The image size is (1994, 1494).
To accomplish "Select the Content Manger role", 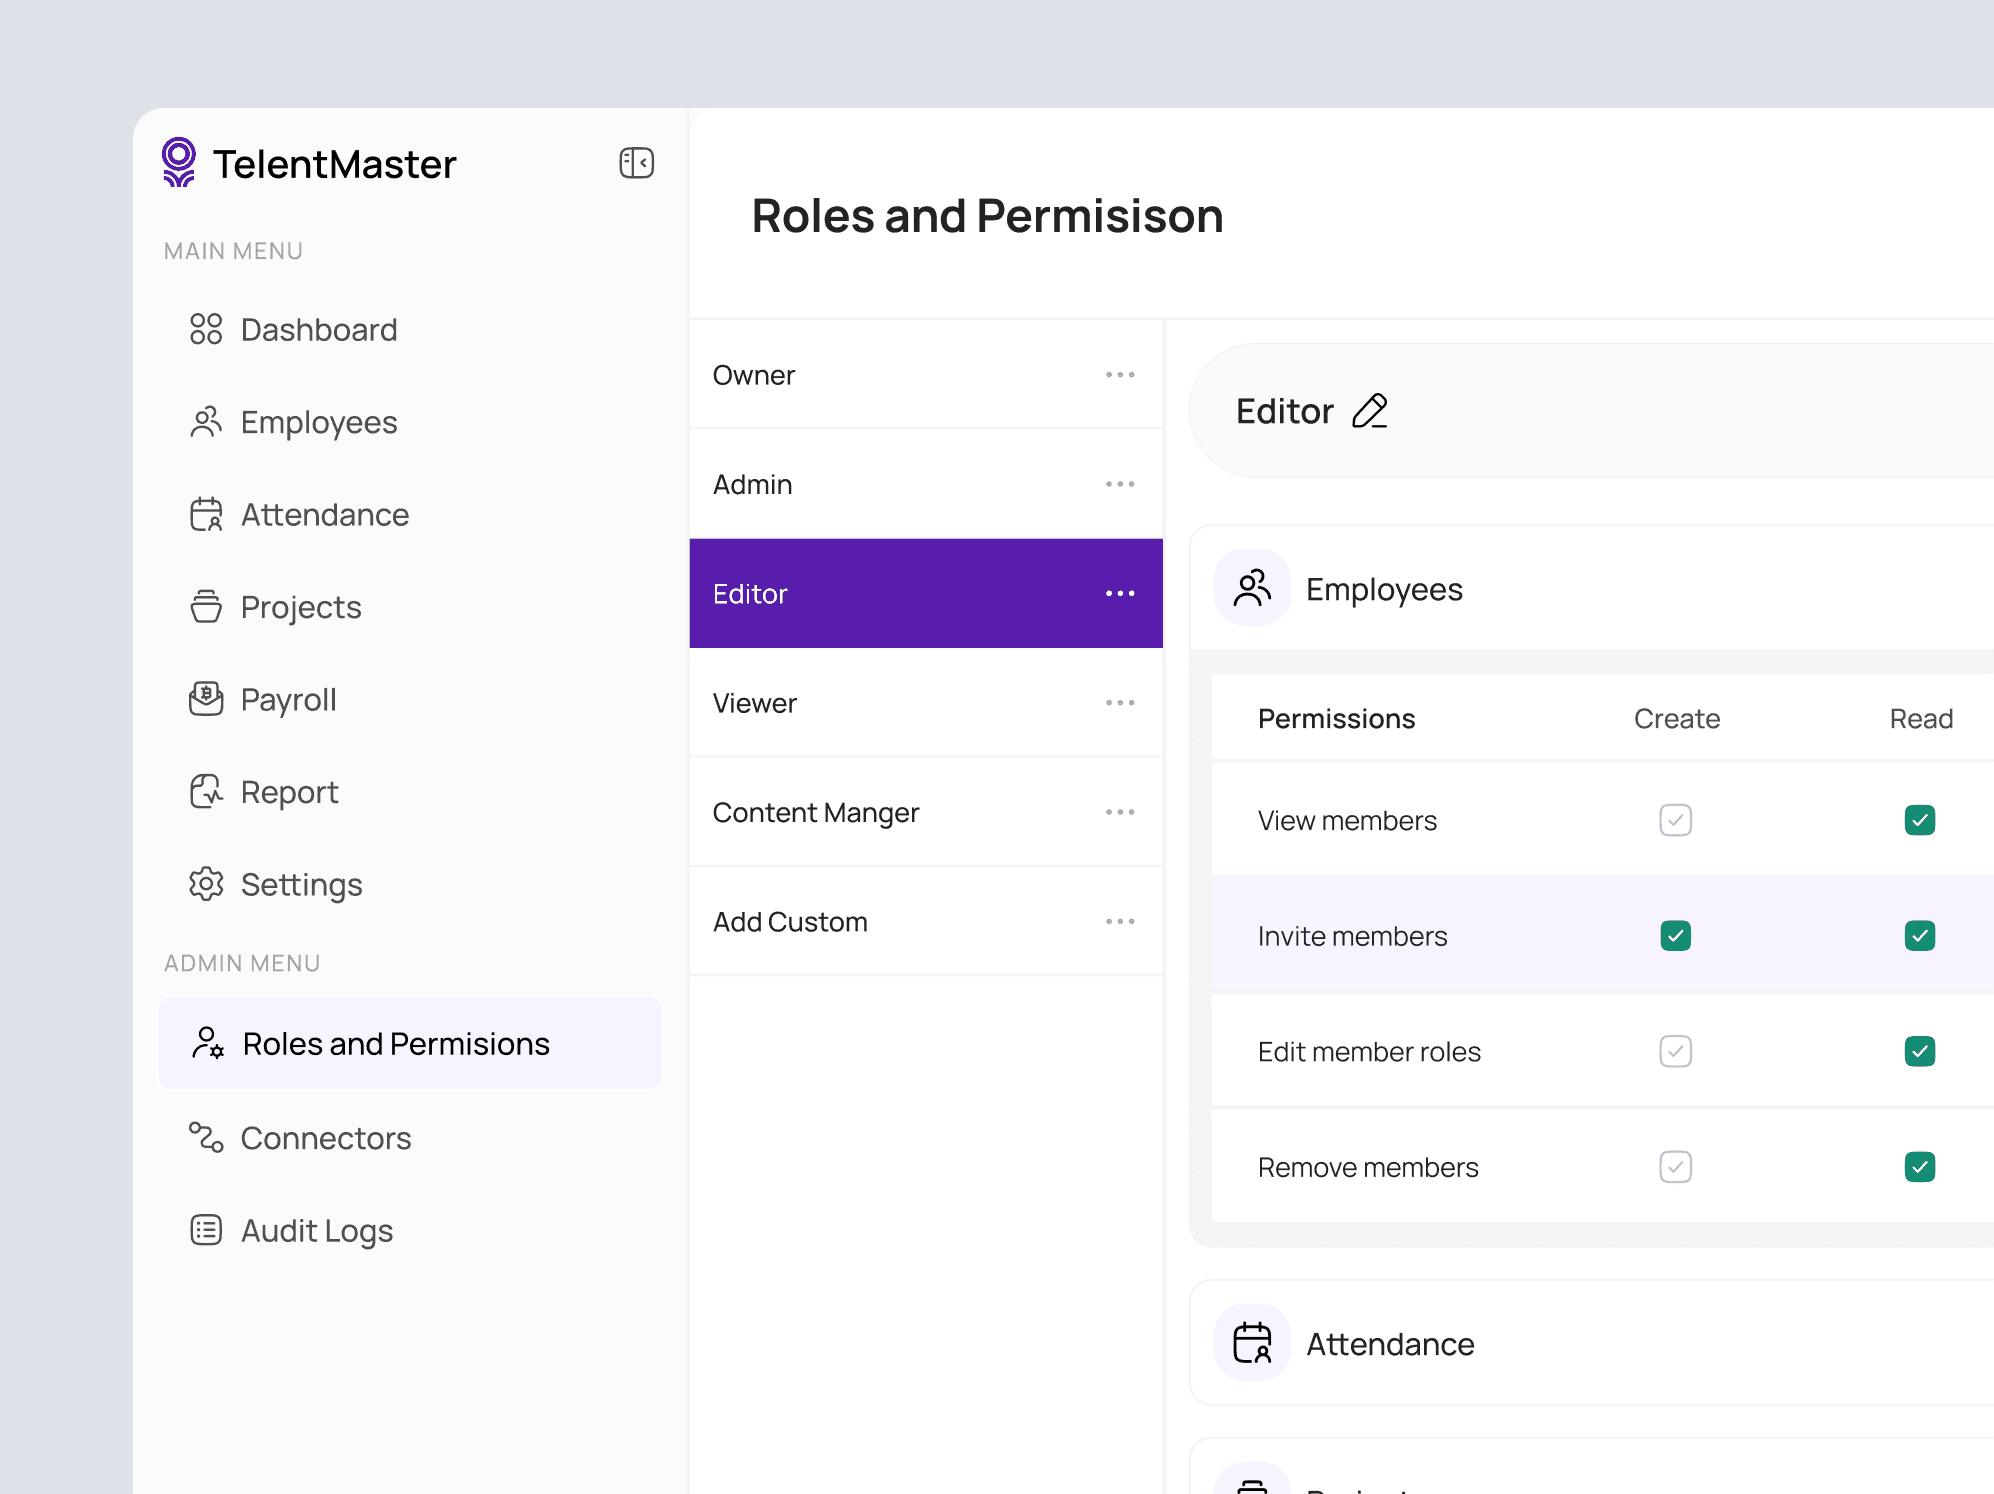I will [x=926, y=812].
